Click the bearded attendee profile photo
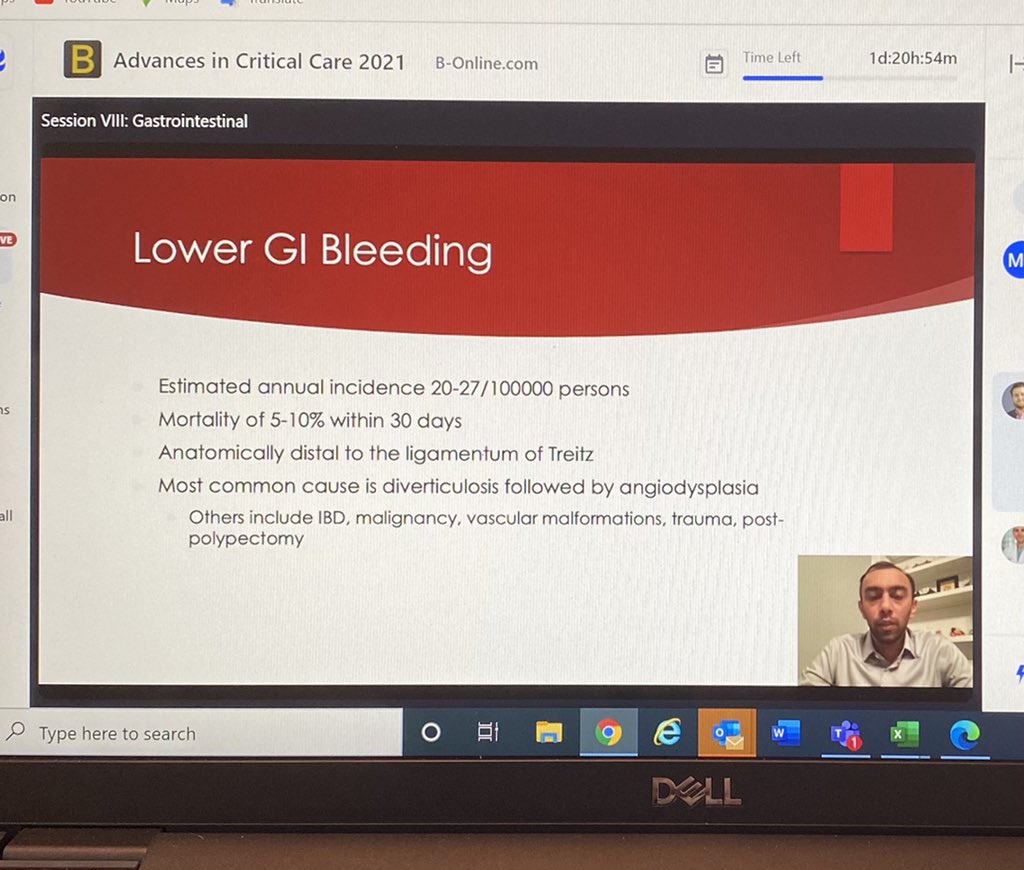The image size is (1024, 870). tap(1013, 400)
